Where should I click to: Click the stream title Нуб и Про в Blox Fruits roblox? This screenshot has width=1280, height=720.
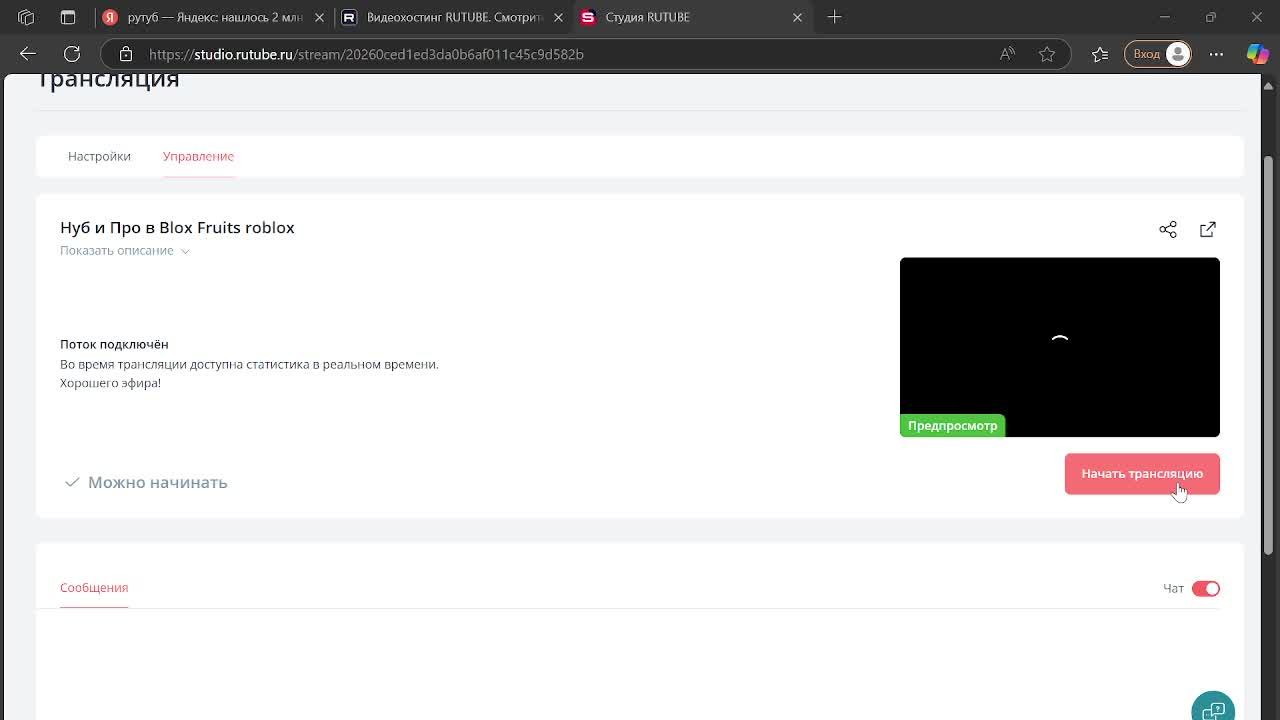click(177, 227)
